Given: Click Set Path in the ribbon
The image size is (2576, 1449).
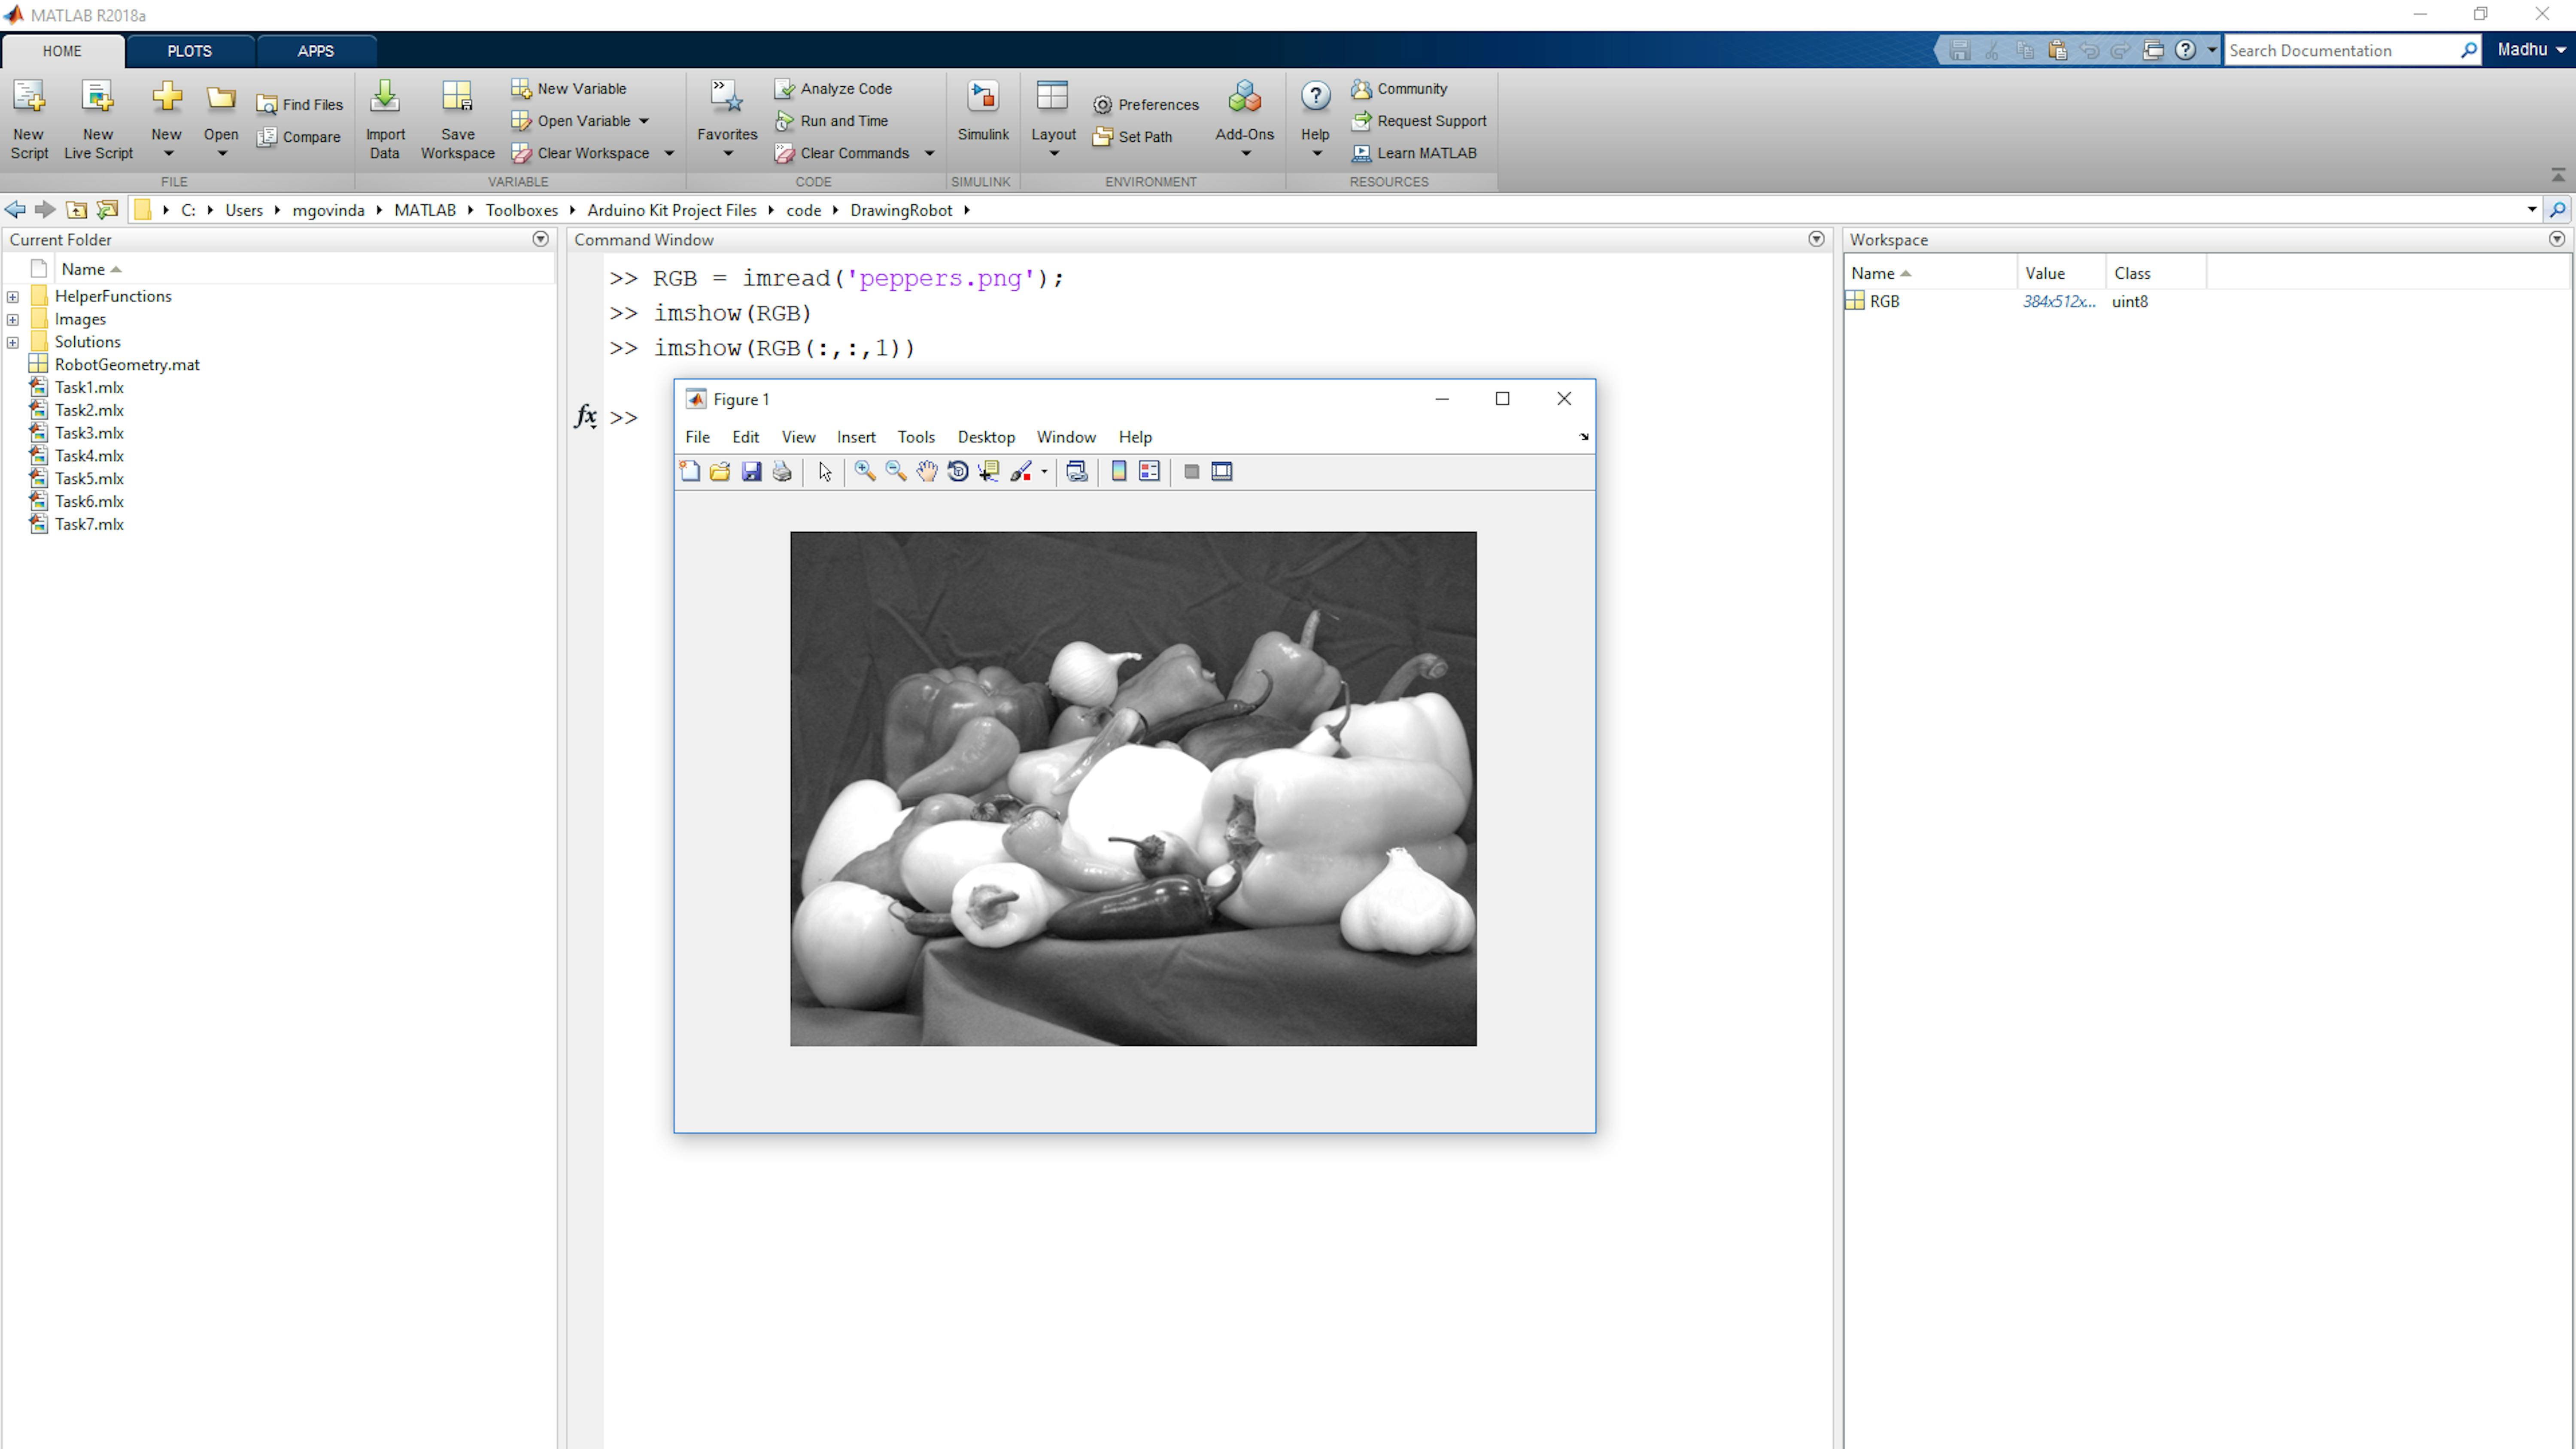Looking at the screenshot, I should pyautogui.click(x=1133, y=137).
